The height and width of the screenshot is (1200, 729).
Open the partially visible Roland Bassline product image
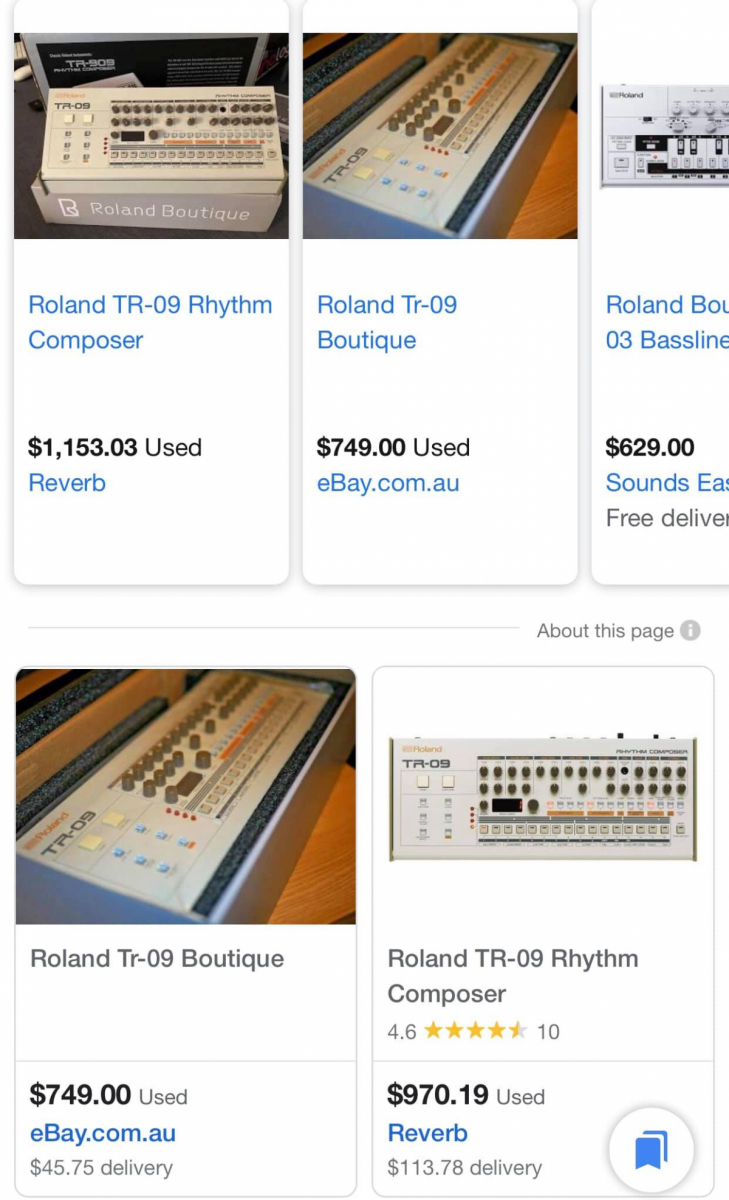(x=664, y=136)
